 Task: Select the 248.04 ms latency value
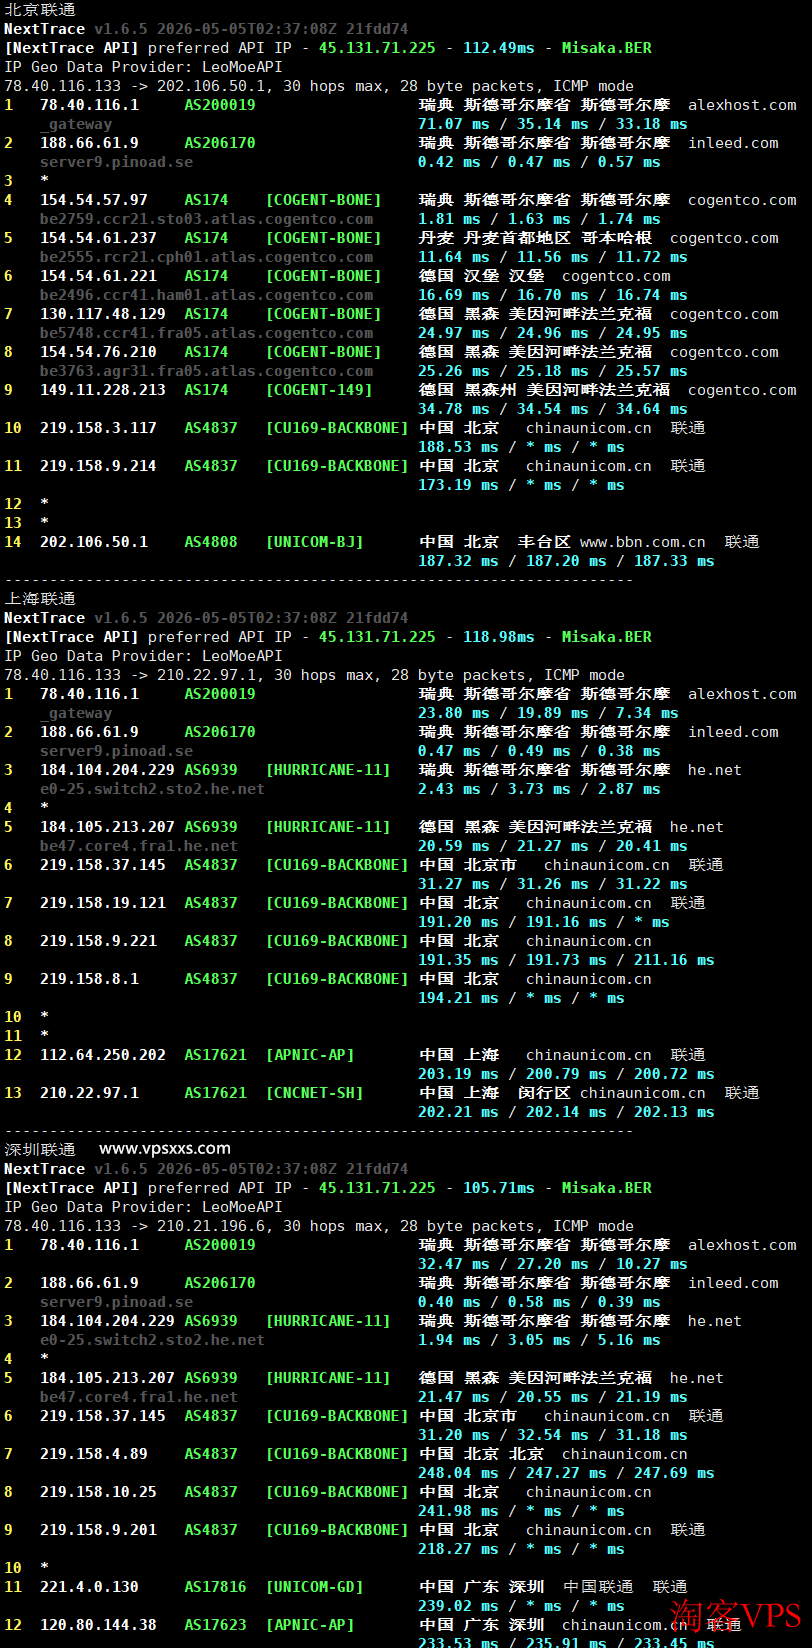(458, 1473)
